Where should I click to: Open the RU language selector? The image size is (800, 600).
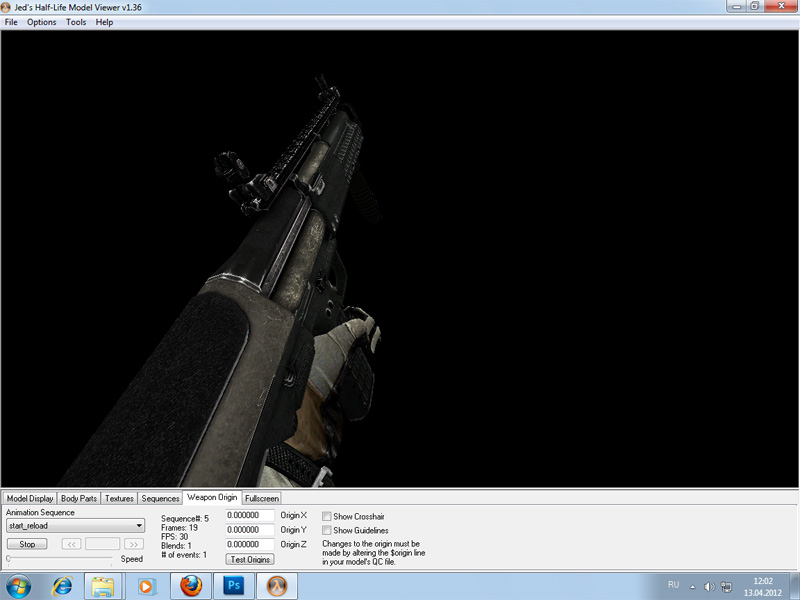pyautogui.click(x=673, y=584)
